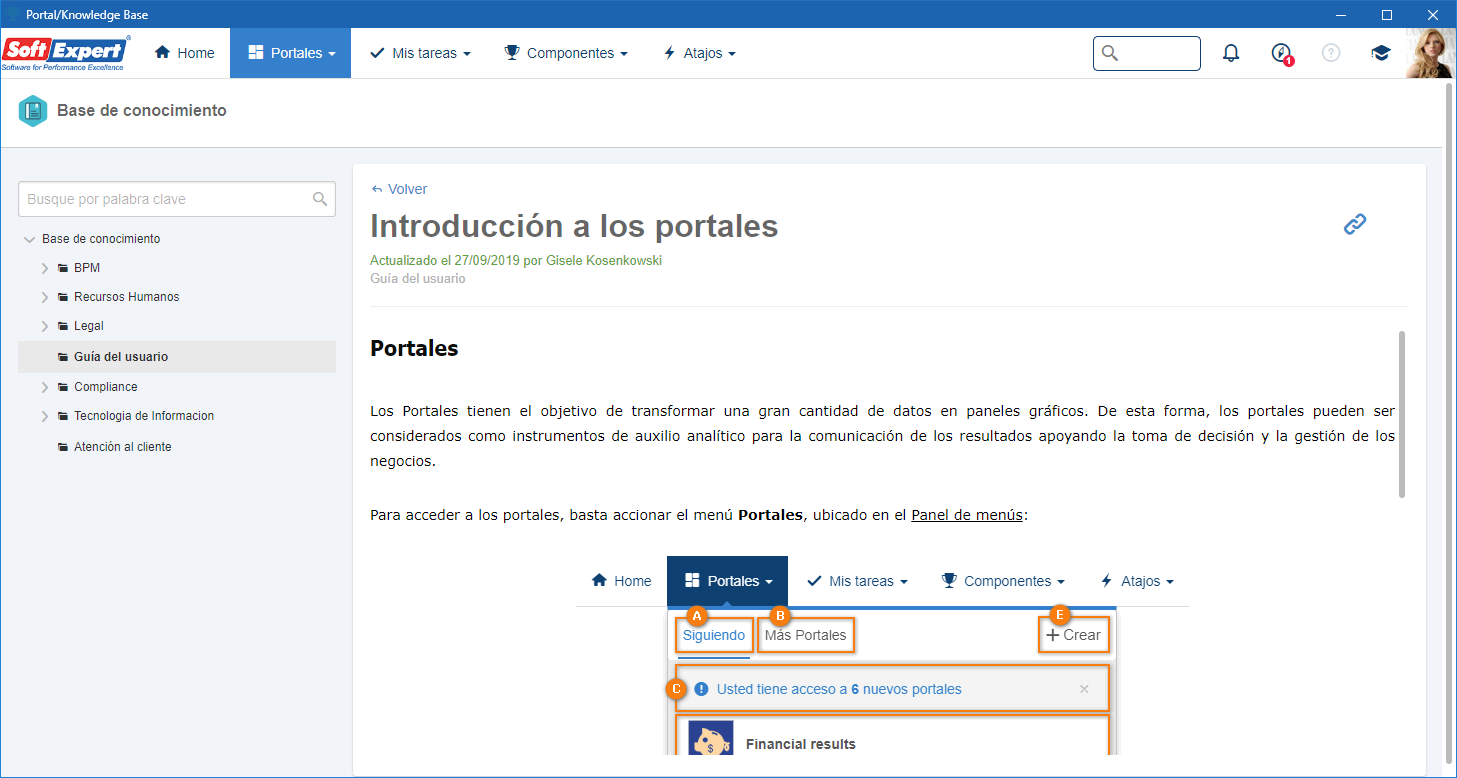Open notifications bell icon
The height and width of the screenshot is (778, 1457).
point(1231,53)
